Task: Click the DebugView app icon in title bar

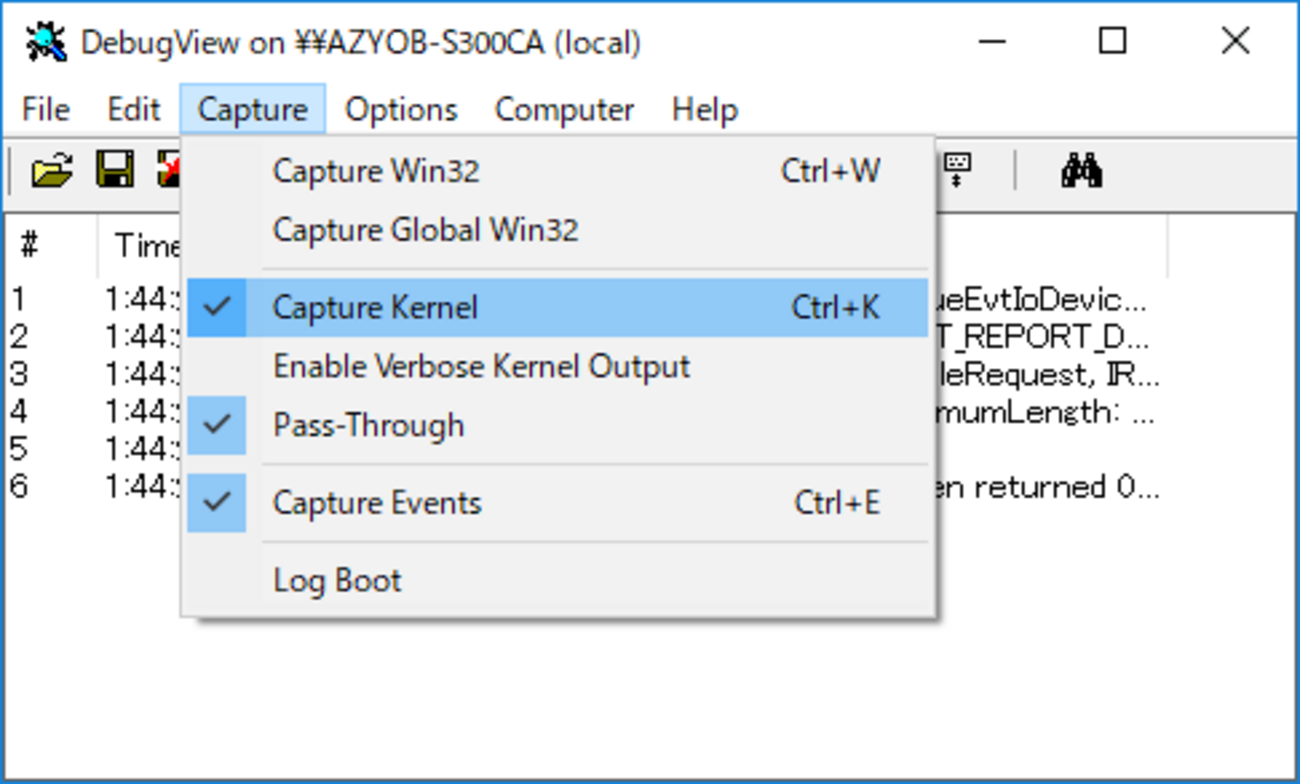Action: (46, 42)
